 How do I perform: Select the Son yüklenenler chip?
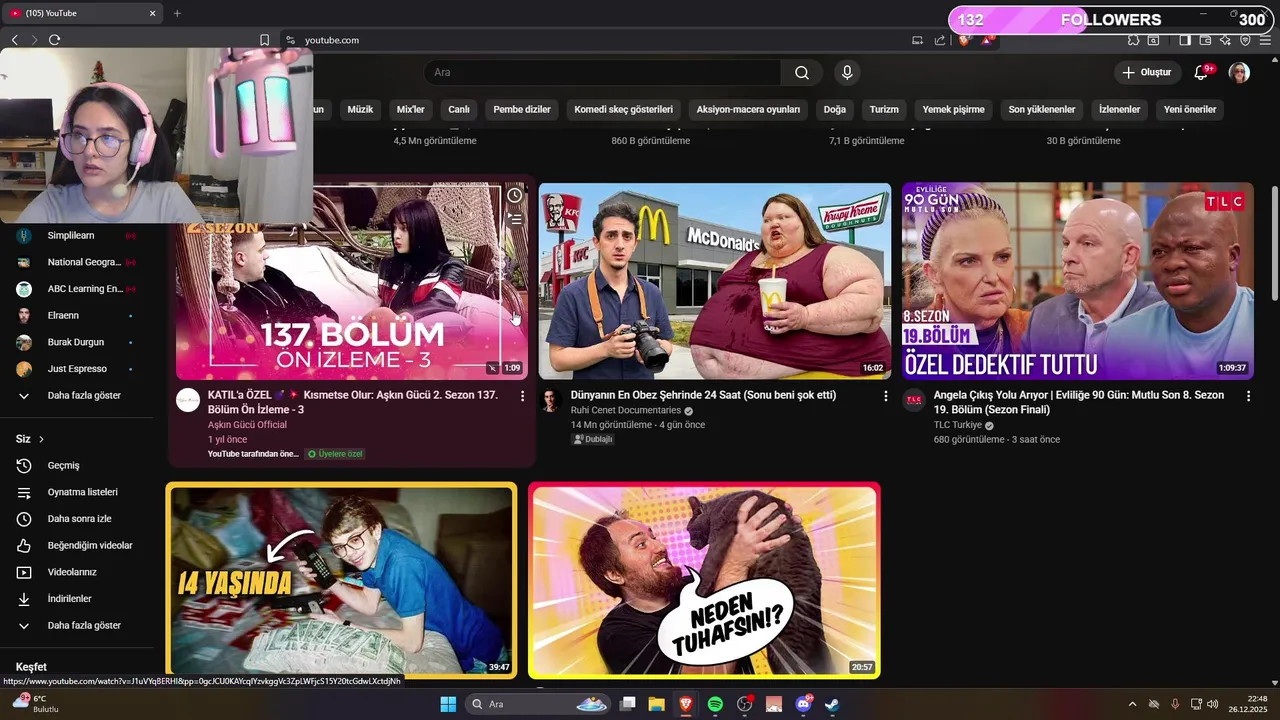click(x=1042, y=109)
